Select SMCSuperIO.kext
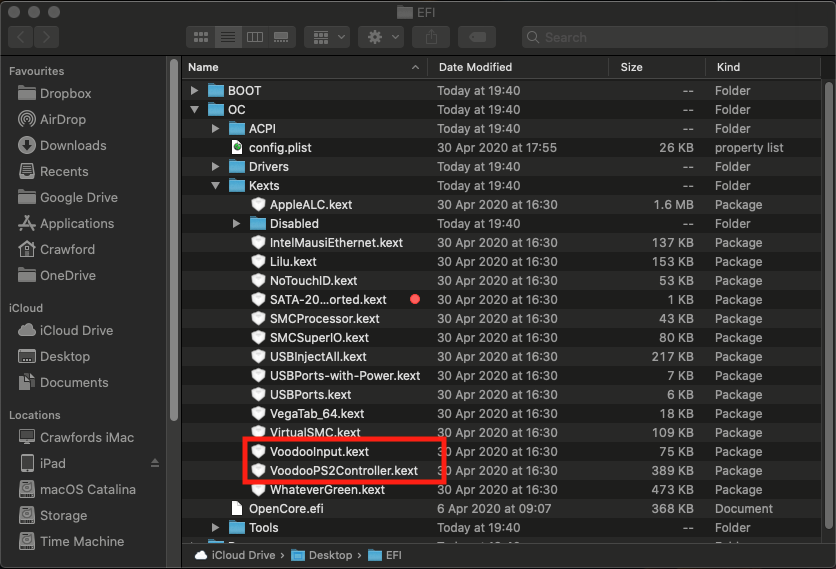Image resolution: width=836 pixels, height=569 pixels. click(x=501, y=338)
